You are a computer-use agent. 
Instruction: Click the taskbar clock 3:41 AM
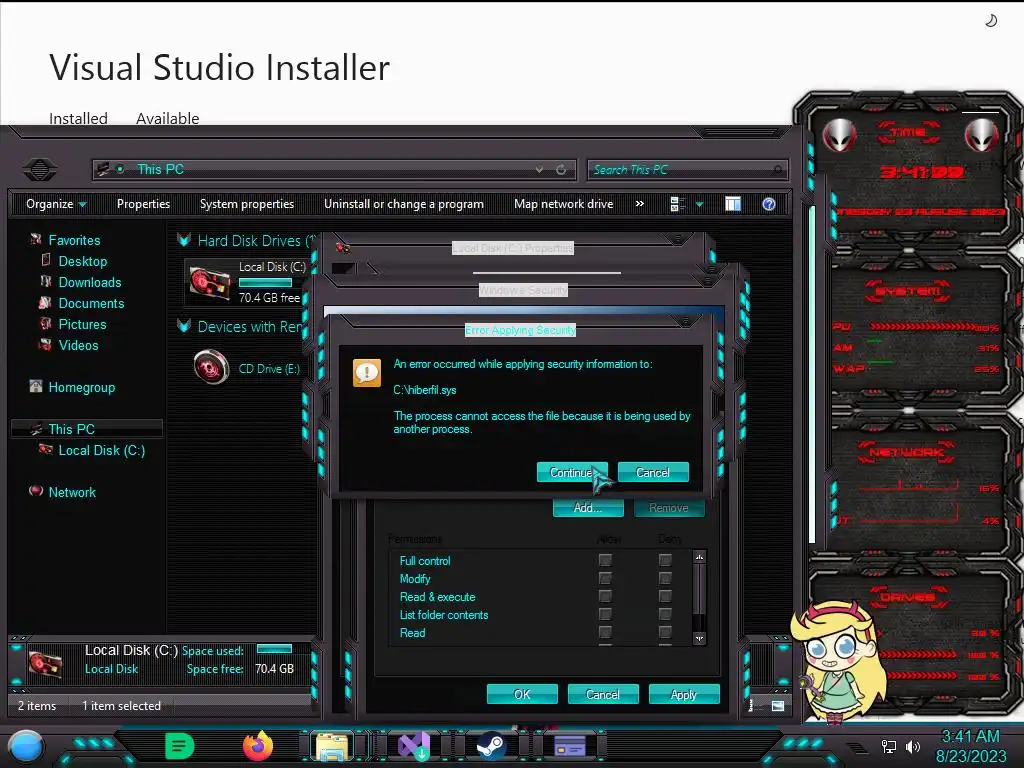click(971, 736)
